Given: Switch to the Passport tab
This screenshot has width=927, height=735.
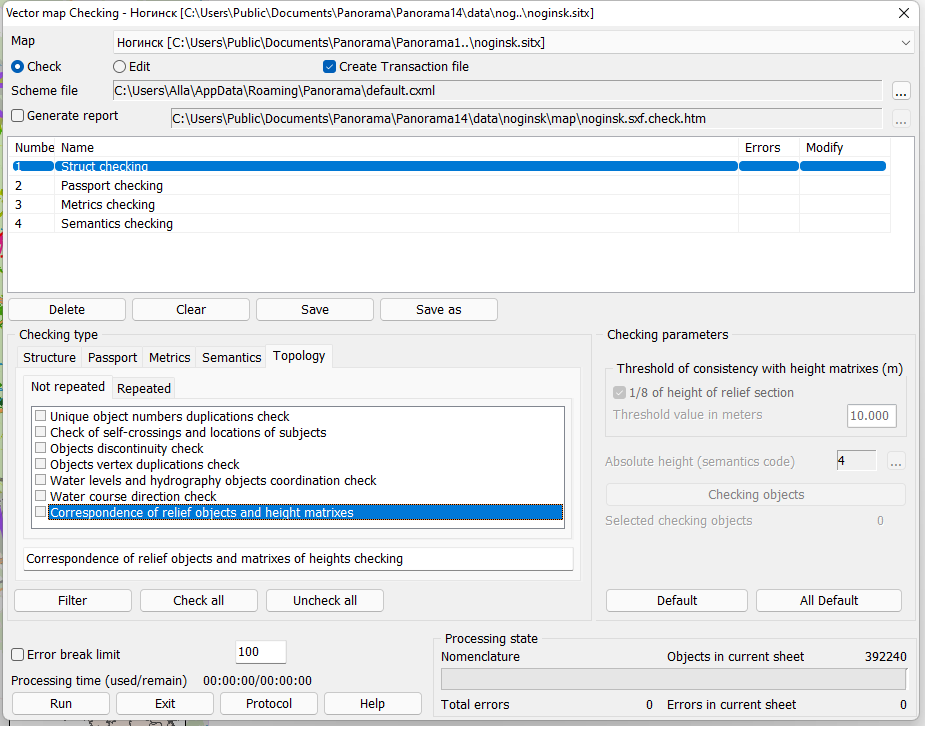Looking at the screenshot, I should tap(112, 358).
